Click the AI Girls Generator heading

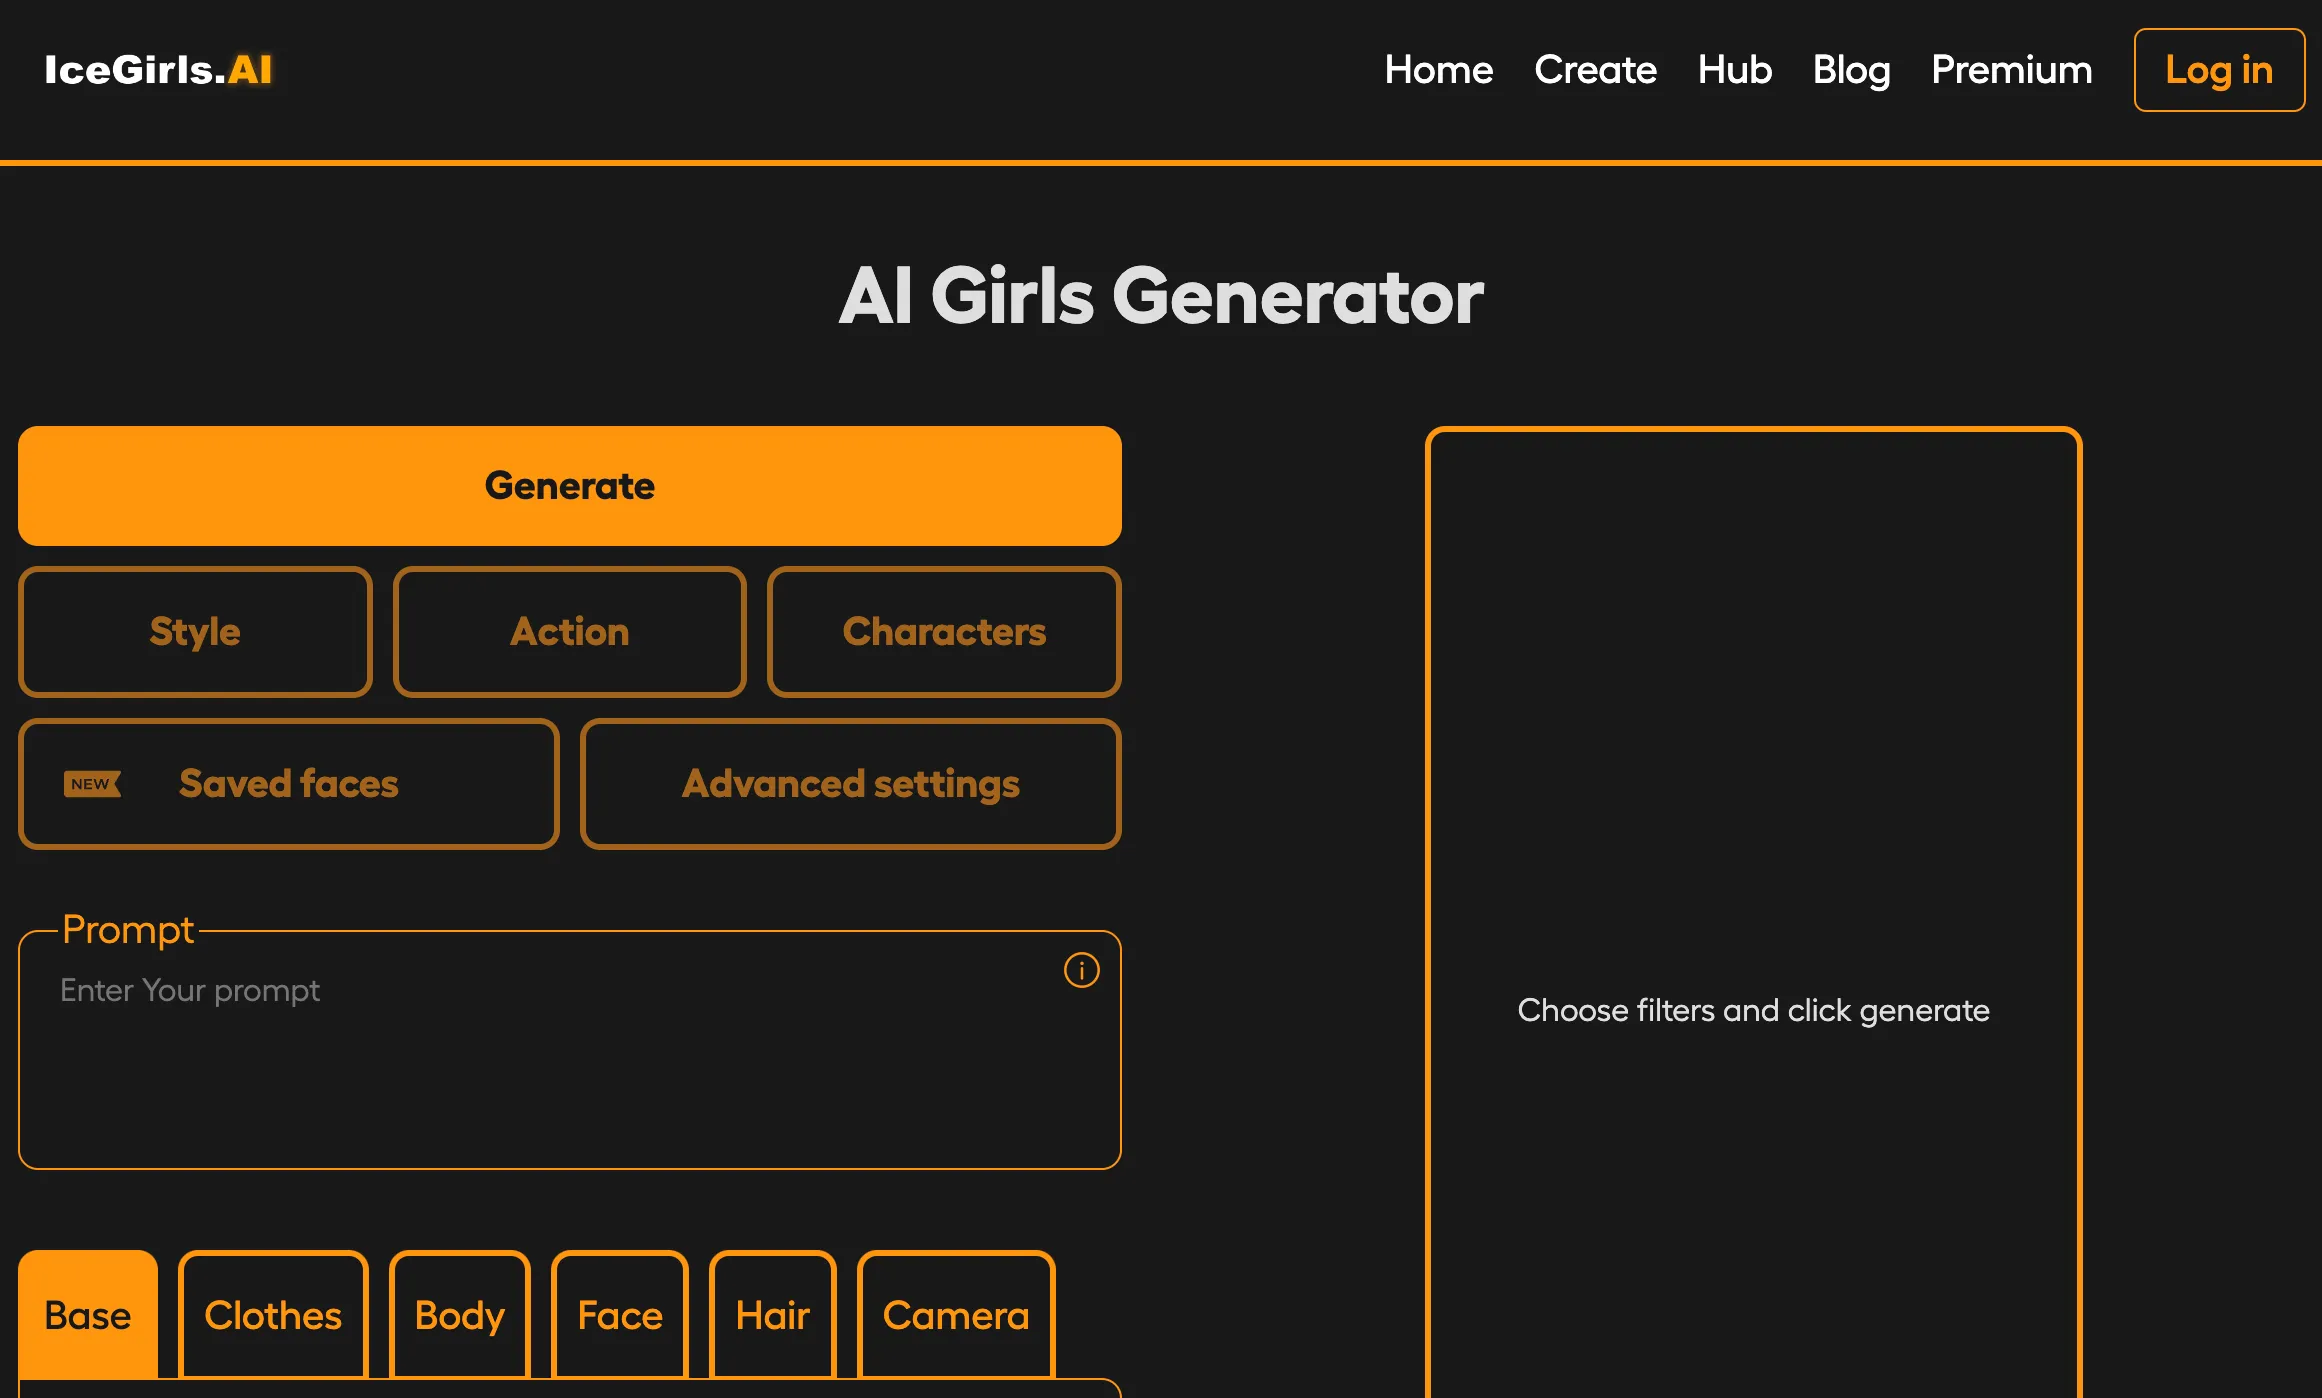(1161, 296)
